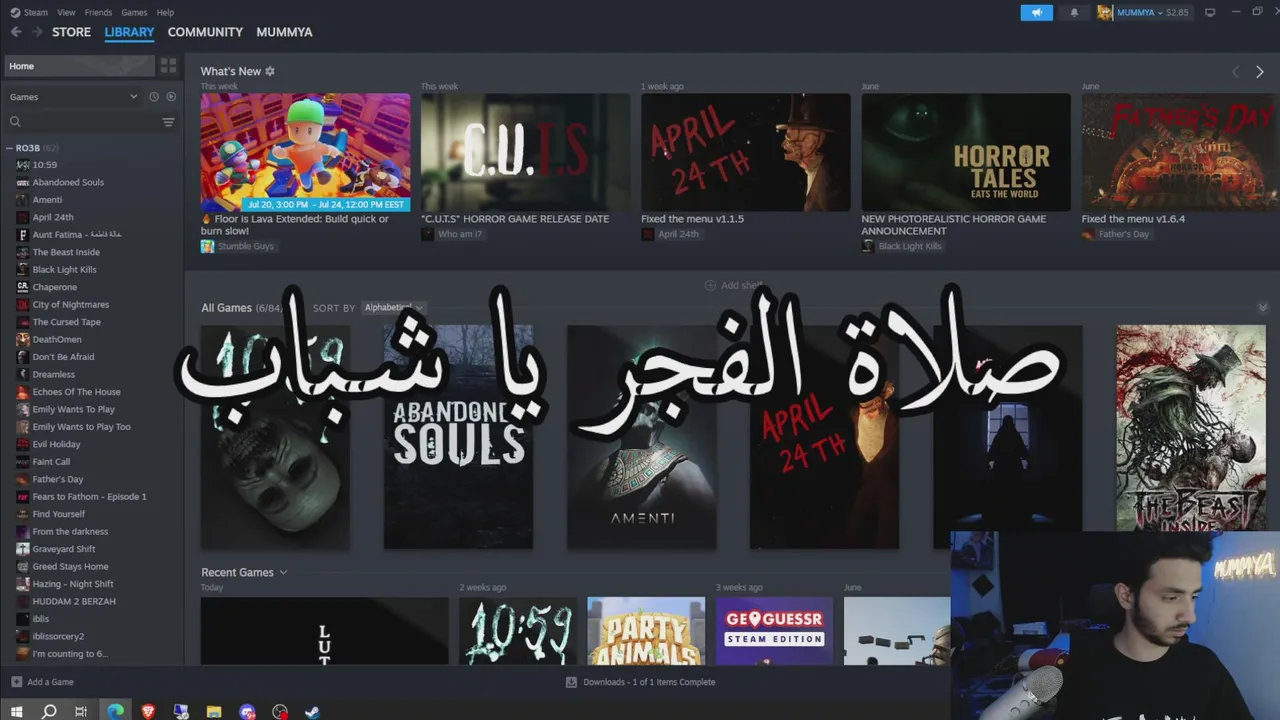Open the Games menu
Image resolution: width=1280 pixels, height=720 pixels.
pos(134,13)
